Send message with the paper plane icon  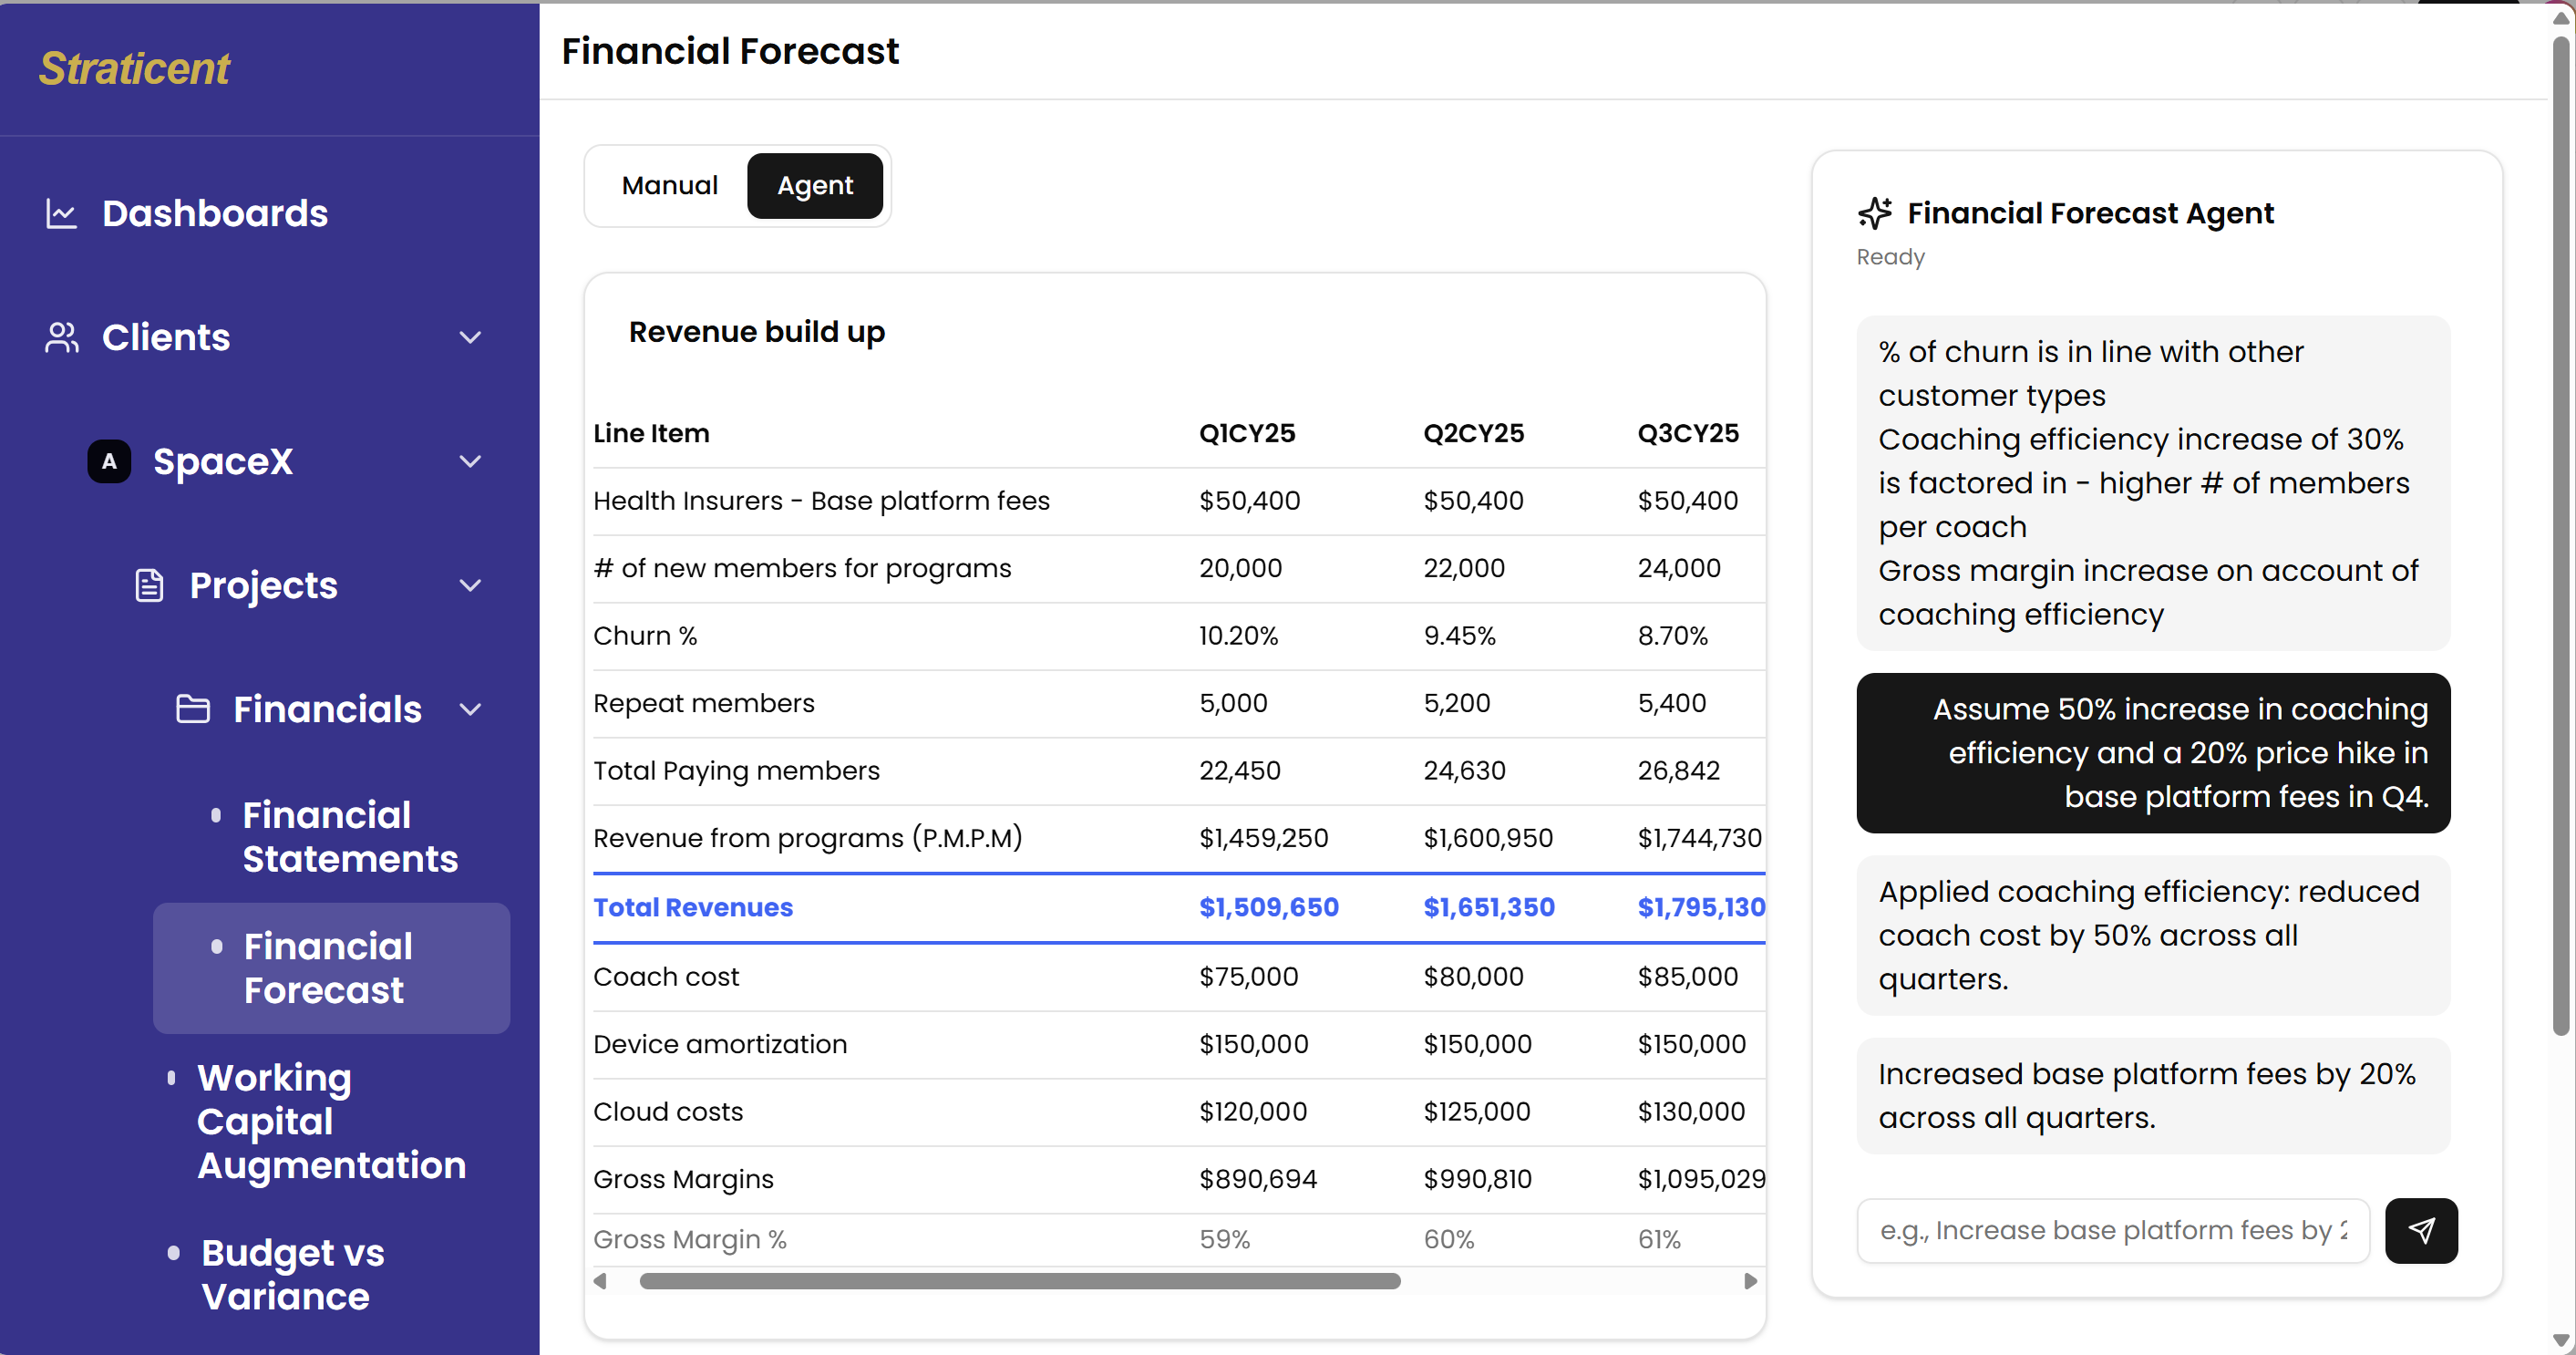[2421, 1231]
